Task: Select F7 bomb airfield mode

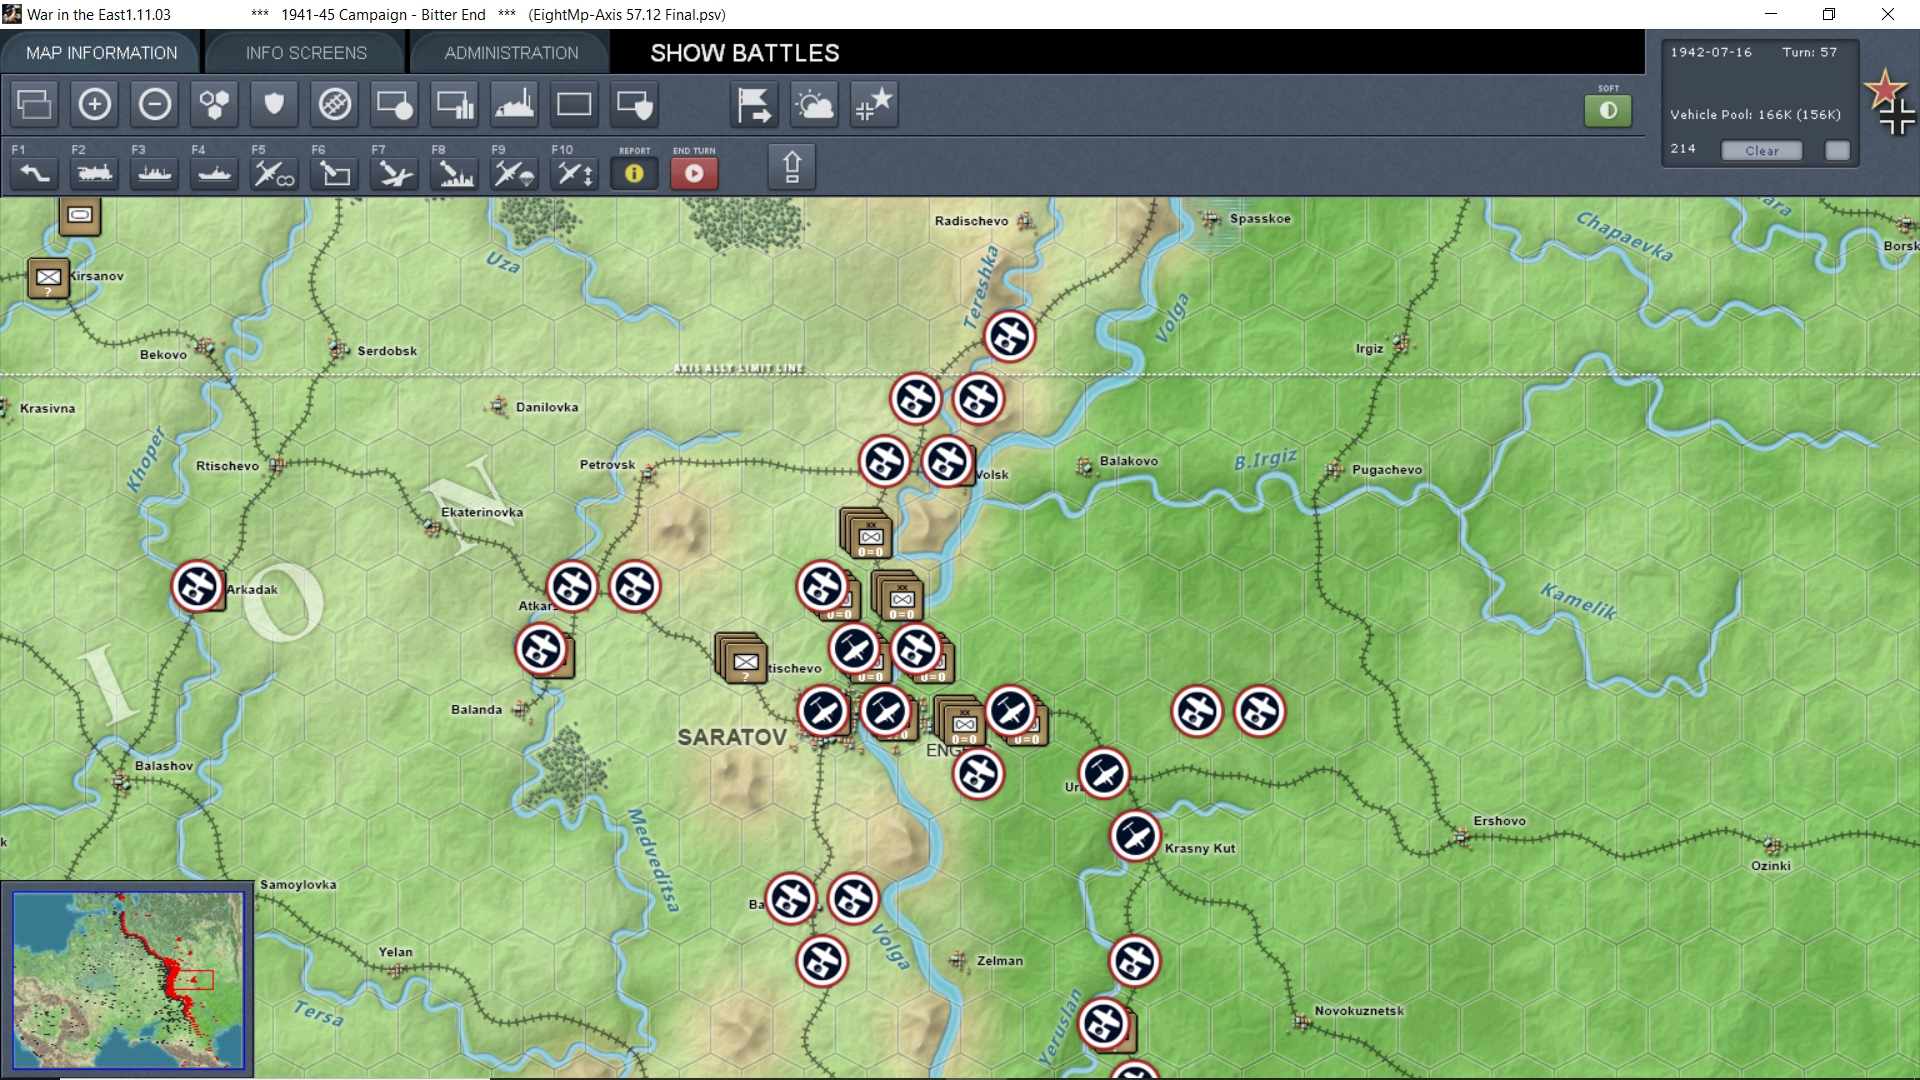Action: 394,173
